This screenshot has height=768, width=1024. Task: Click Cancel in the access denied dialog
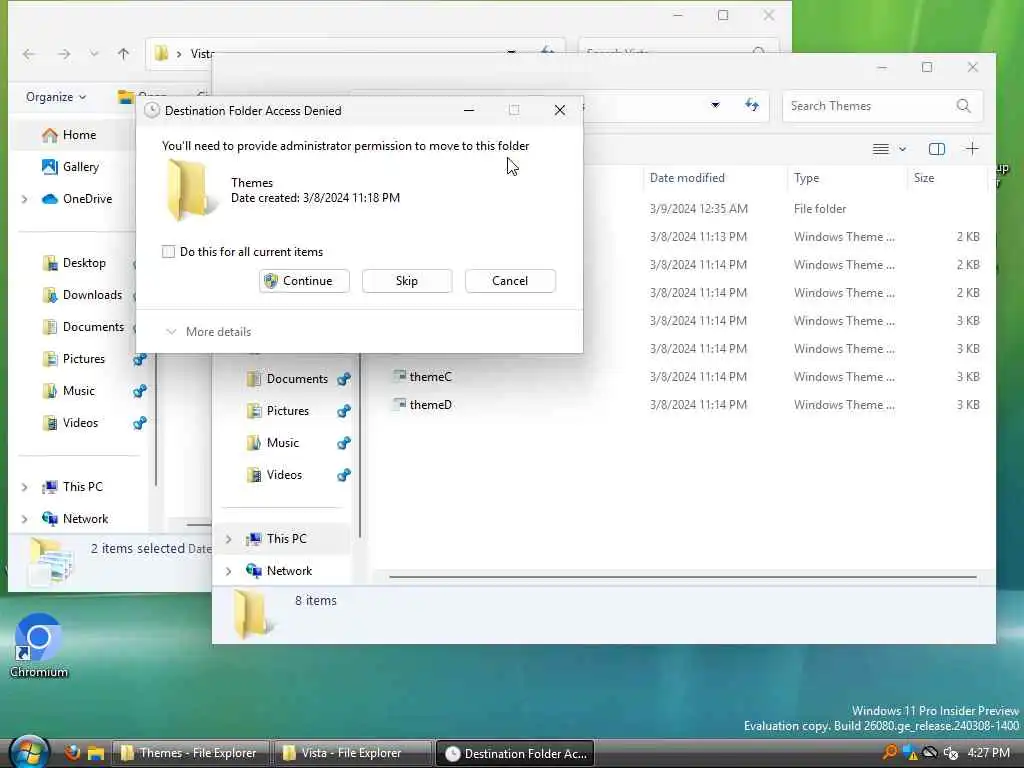[510, 281]
